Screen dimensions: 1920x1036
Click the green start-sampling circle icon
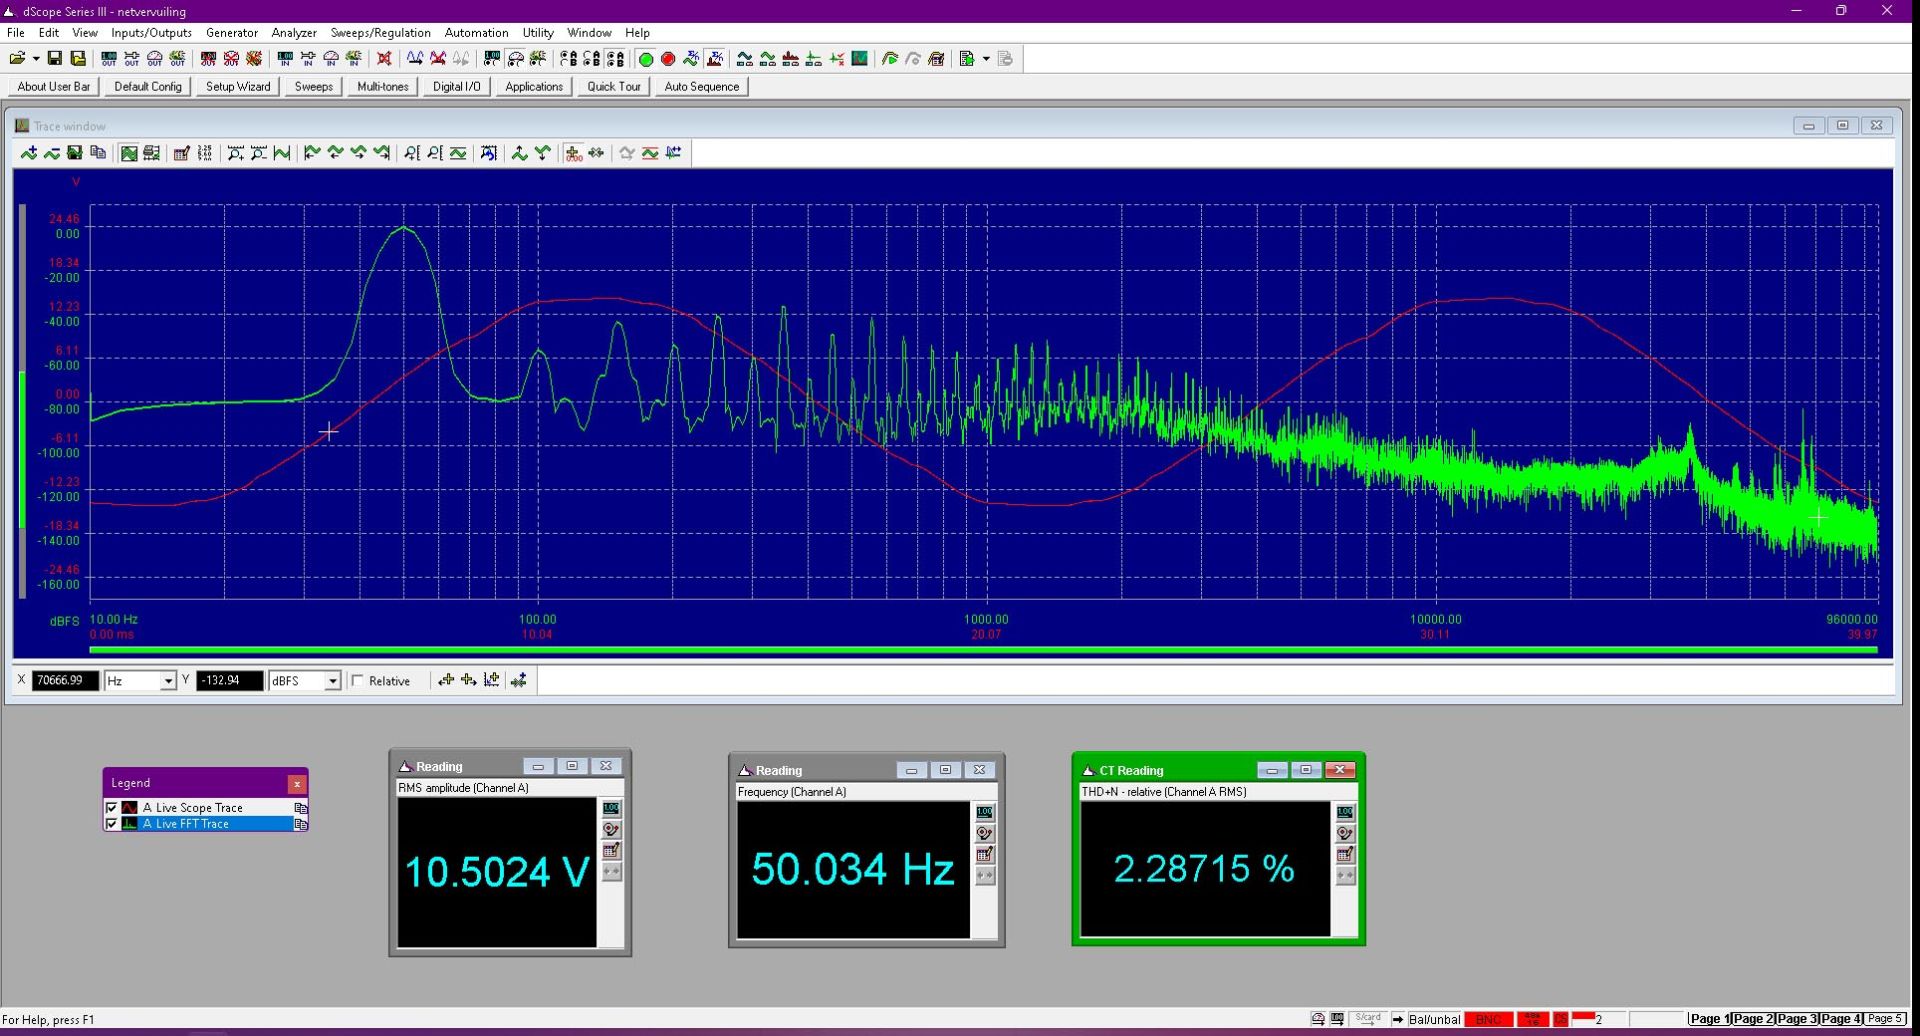pyautogui.click(x=646, y=59)
